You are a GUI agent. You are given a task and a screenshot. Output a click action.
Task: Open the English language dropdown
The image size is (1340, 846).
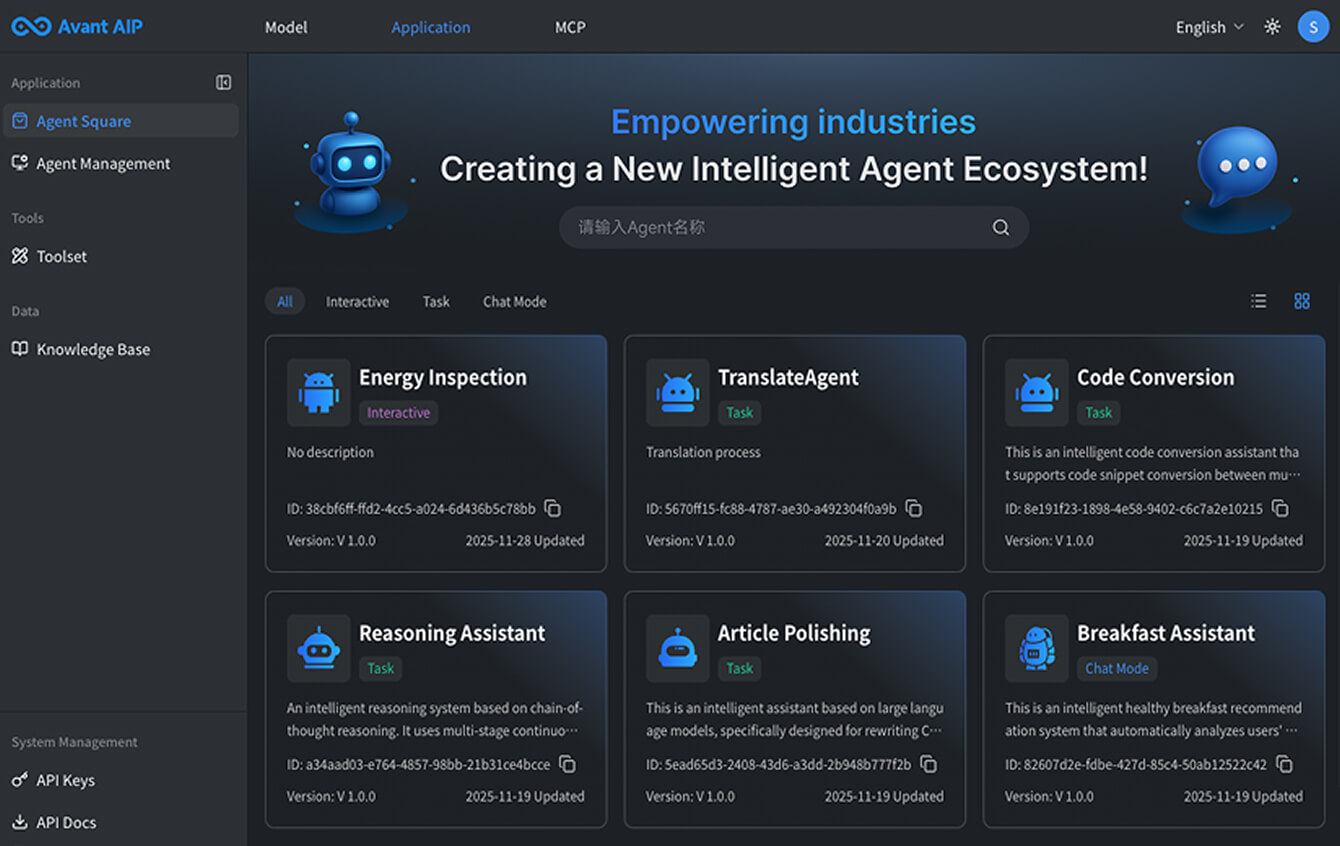pyautogui.click(x=1209, y=27)
